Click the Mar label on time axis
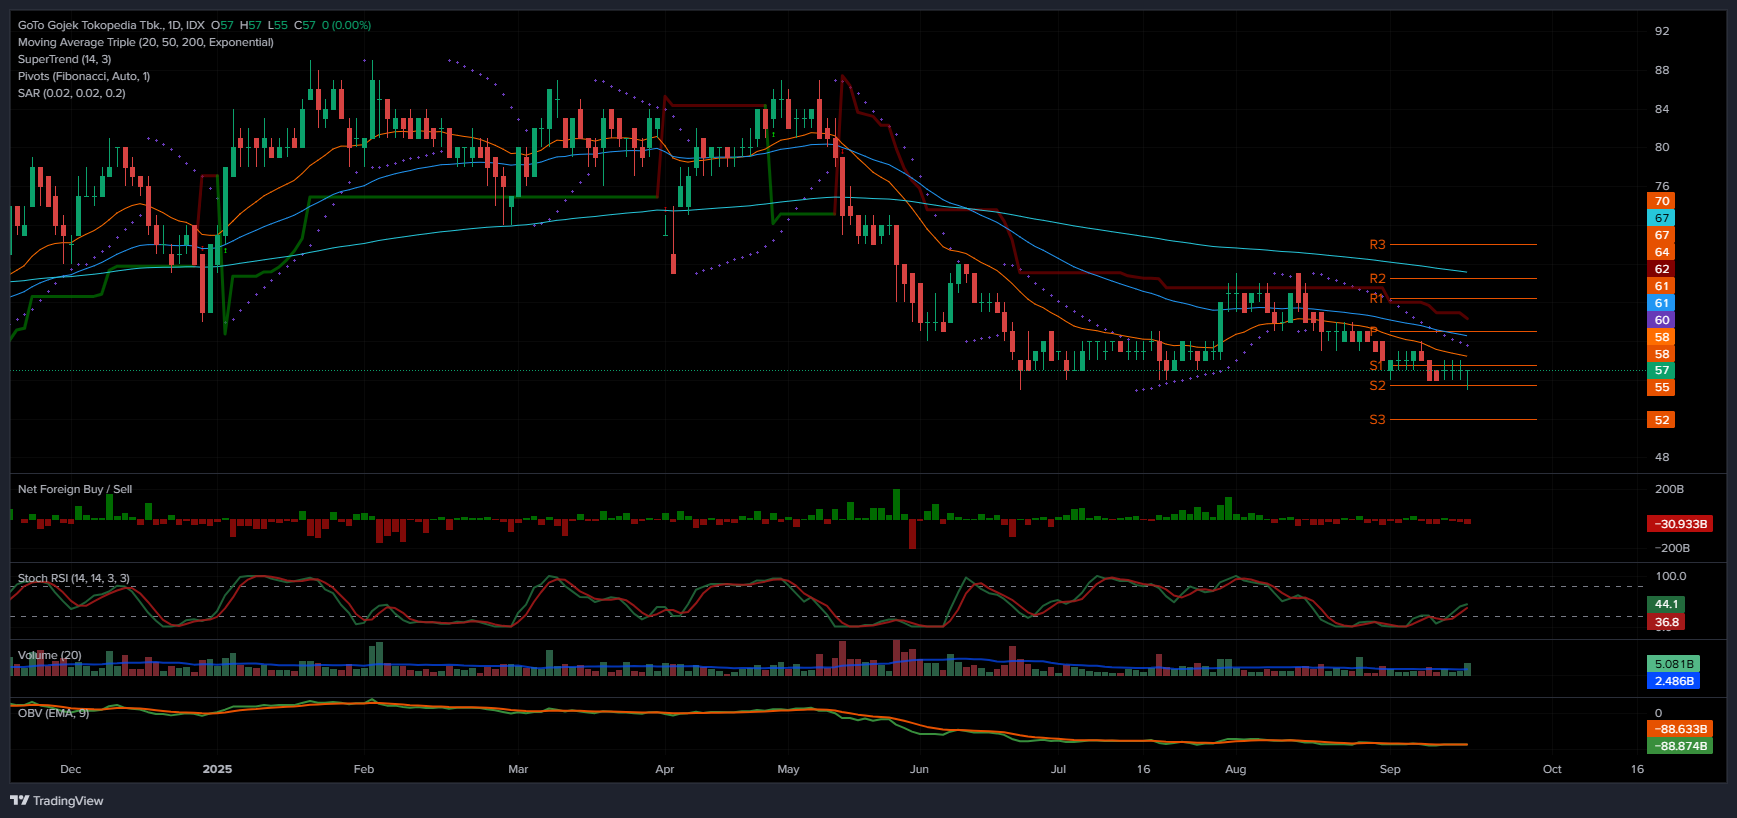Image resolution: width=1737 pixels, height=818 pixels. (518, 769)
